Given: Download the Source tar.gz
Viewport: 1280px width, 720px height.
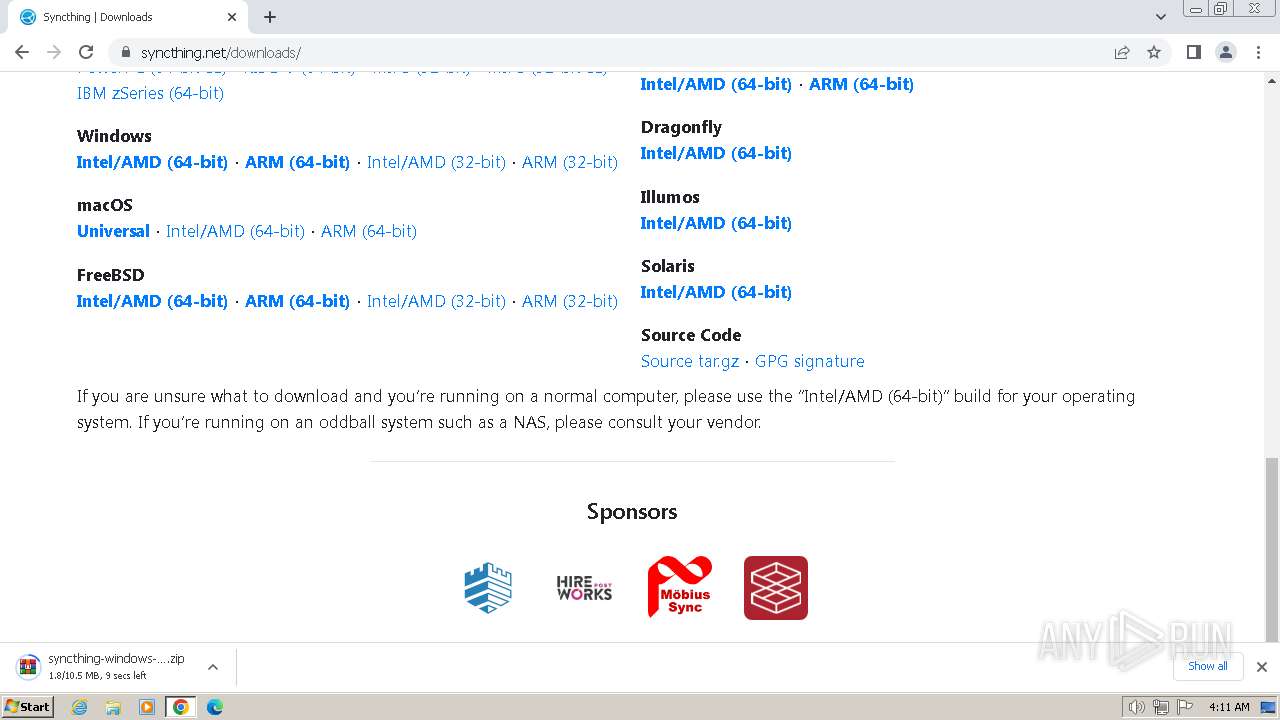Looking at the screenshot, I should (x=690, y=361).
